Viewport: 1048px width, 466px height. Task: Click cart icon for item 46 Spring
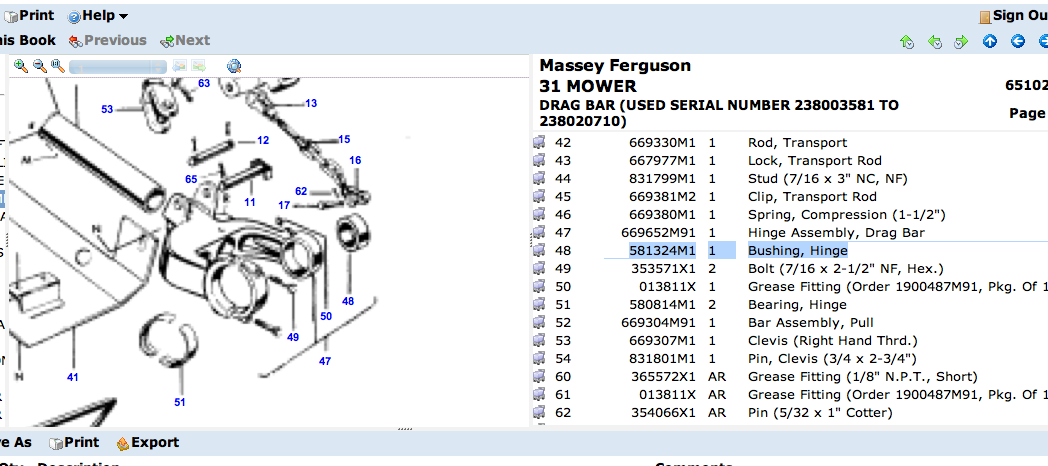[539, 215]
